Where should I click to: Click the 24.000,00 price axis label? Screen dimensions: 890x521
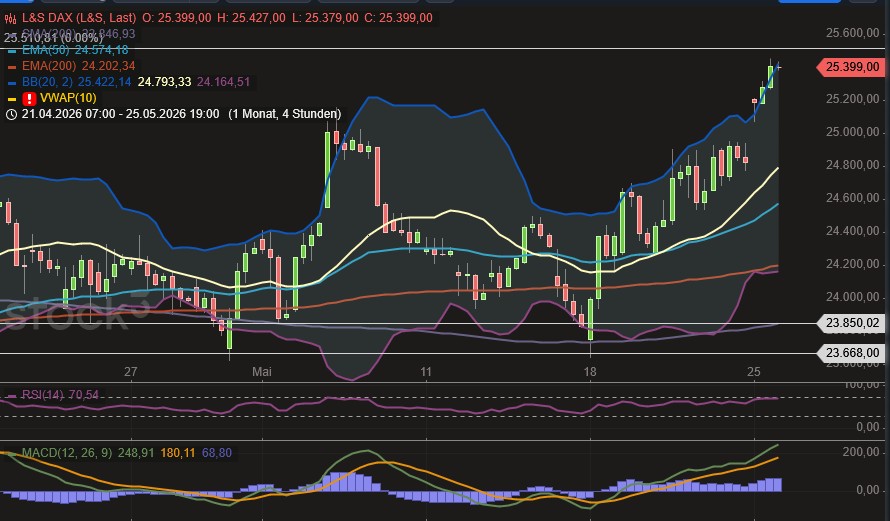pyautogui.click(x=853, y=297)
